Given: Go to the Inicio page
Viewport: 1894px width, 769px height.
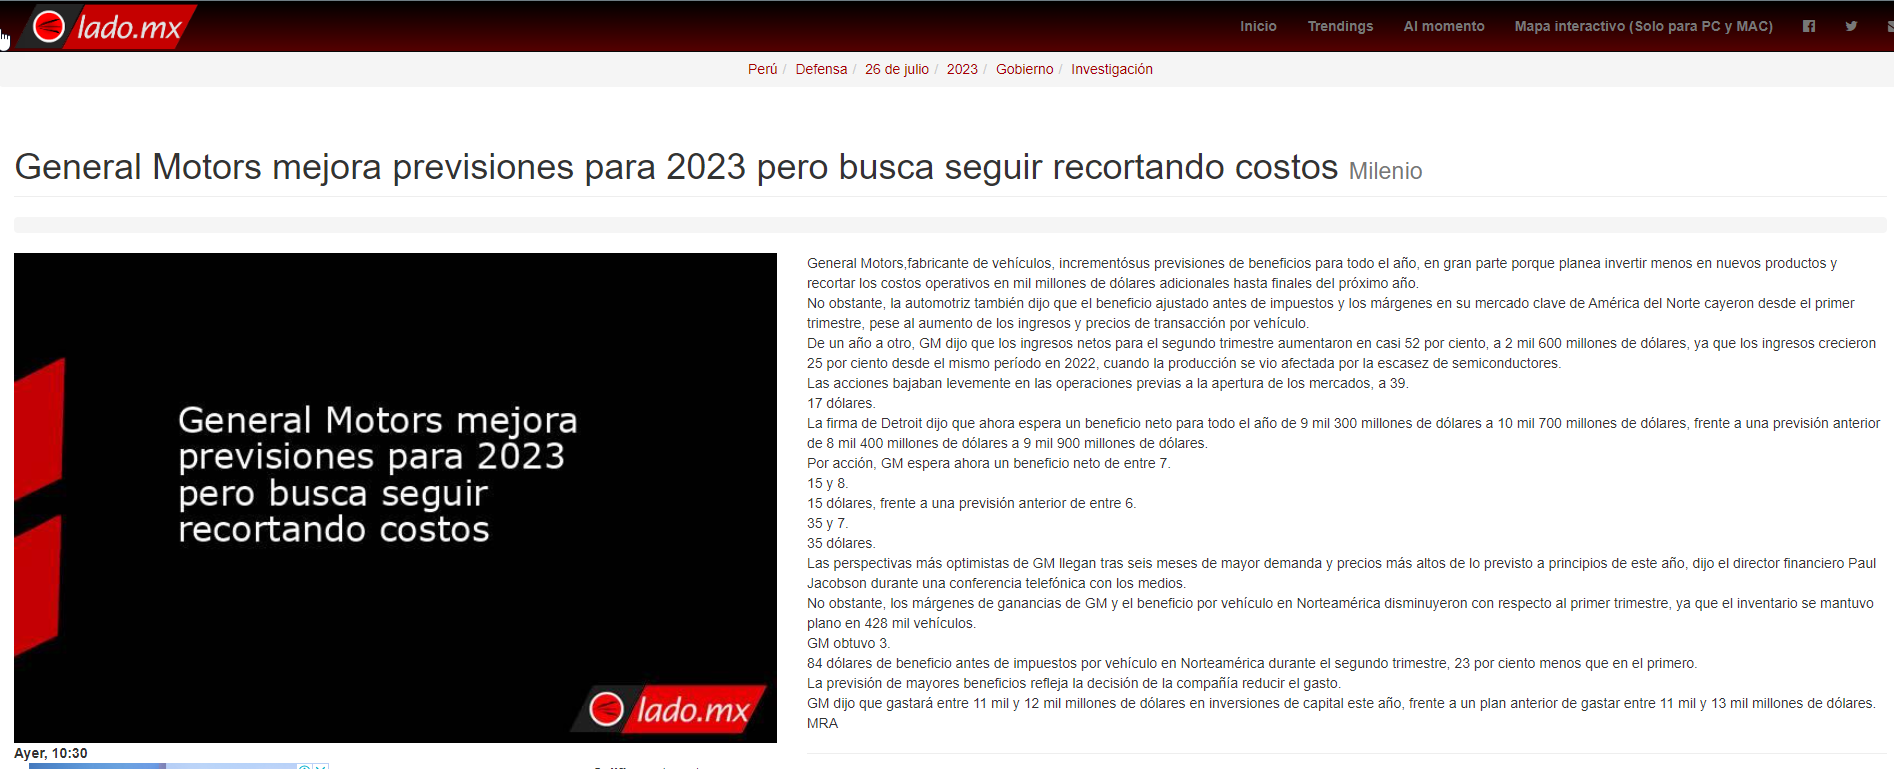Looking at the screenshot, I should pos(1258,26).
